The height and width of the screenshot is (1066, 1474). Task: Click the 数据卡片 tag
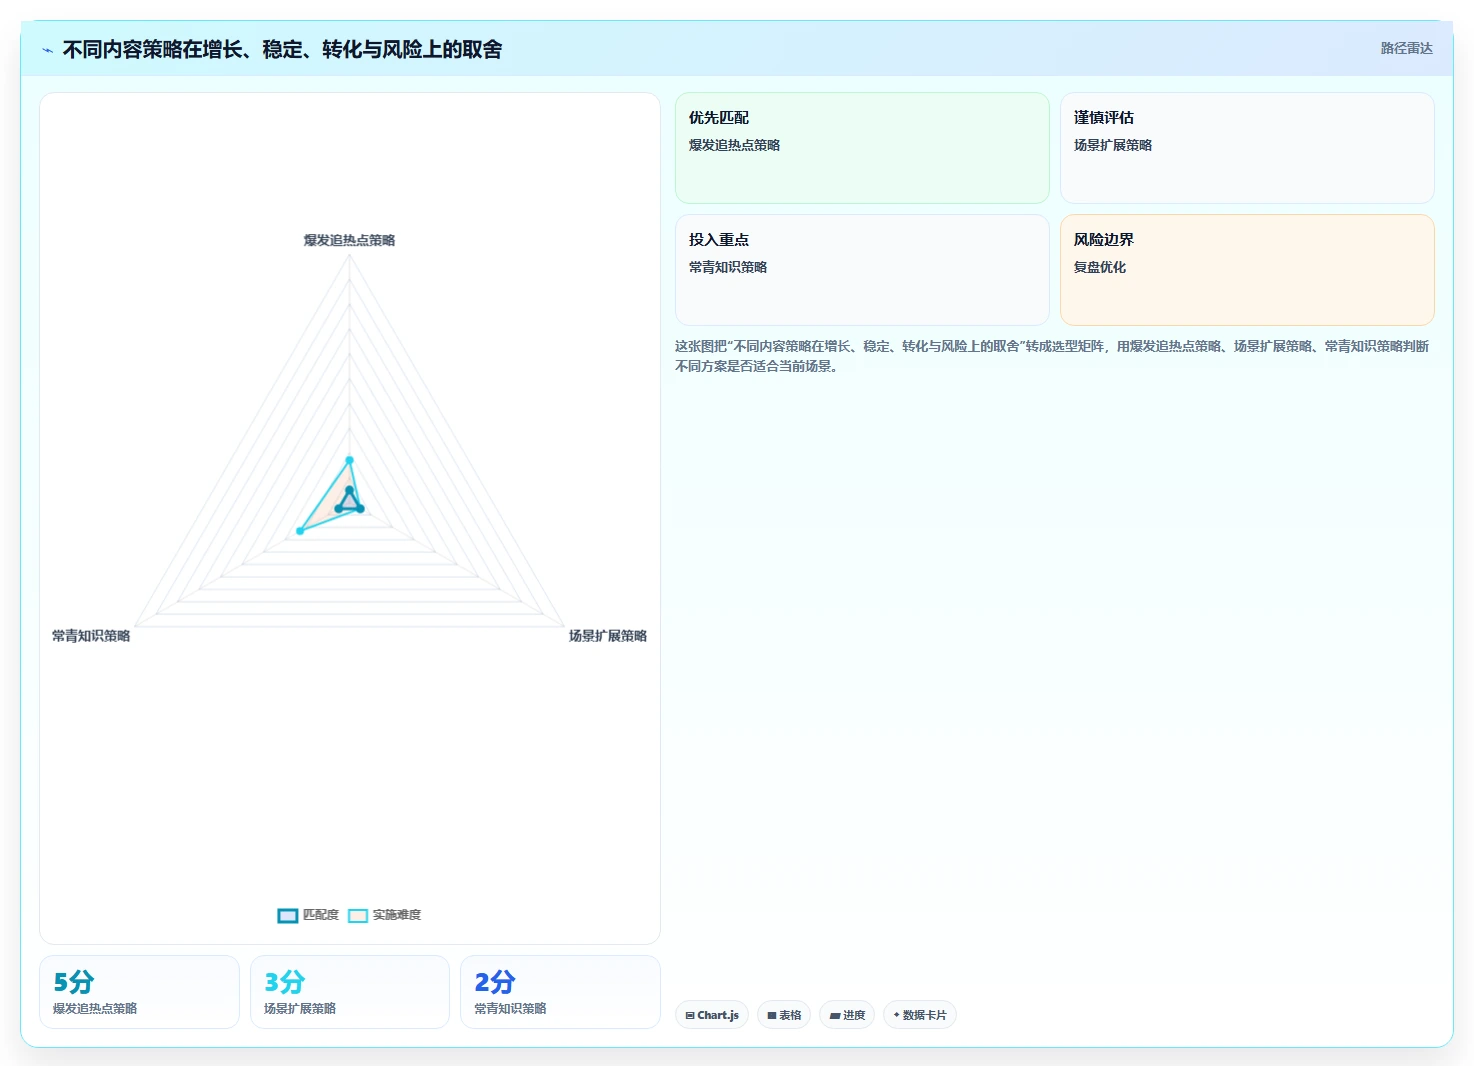920,1015
